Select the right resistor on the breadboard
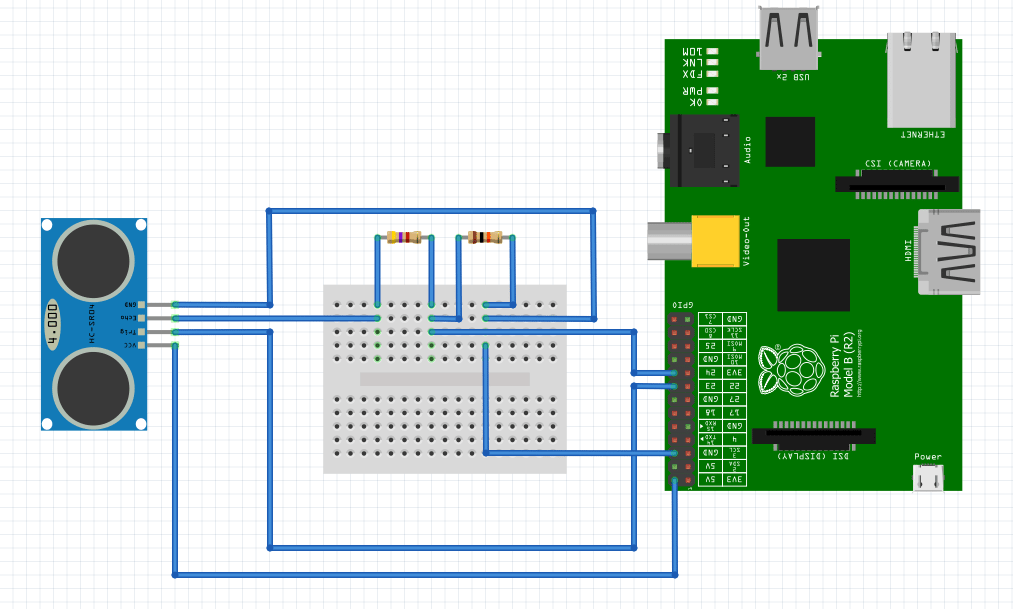The height and width of the screenshot is (609, 1013). (485, 238)
